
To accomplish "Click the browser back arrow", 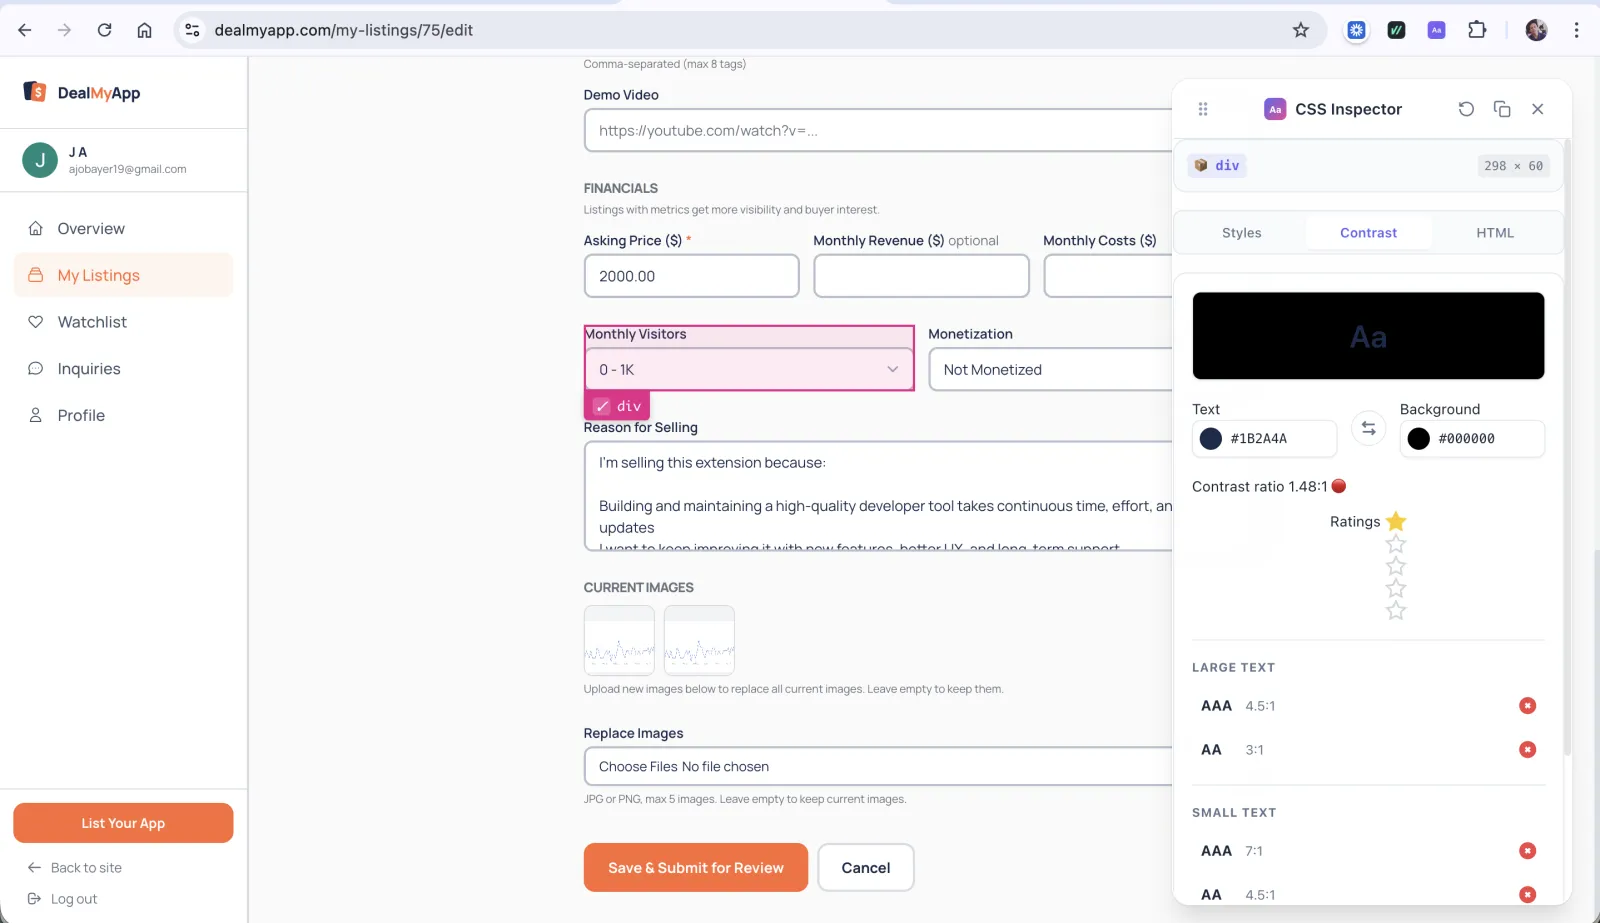I will pyautogui.click(x=25, y=30).
